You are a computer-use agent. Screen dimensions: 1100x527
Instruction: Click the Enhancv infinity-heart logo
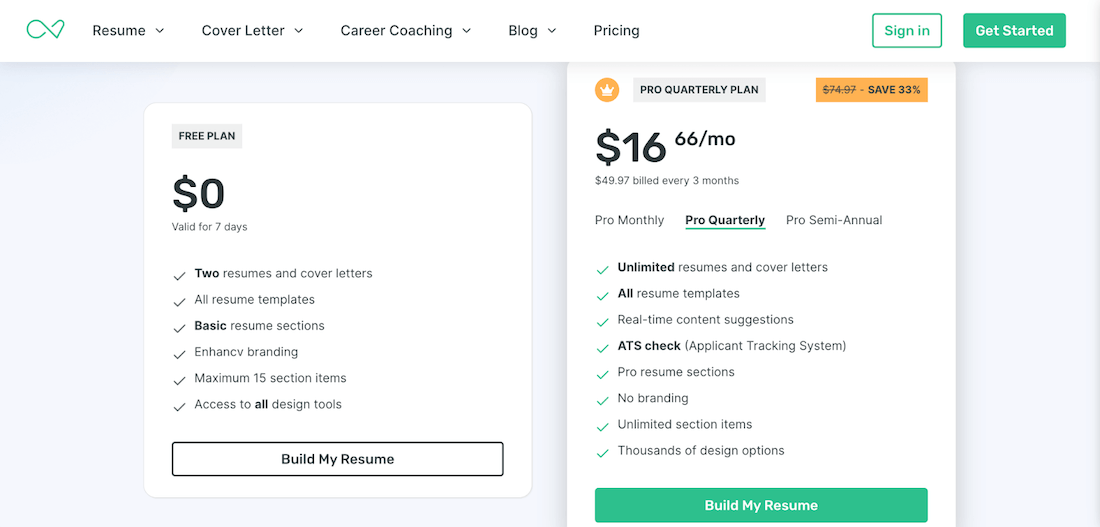point(46,29)
